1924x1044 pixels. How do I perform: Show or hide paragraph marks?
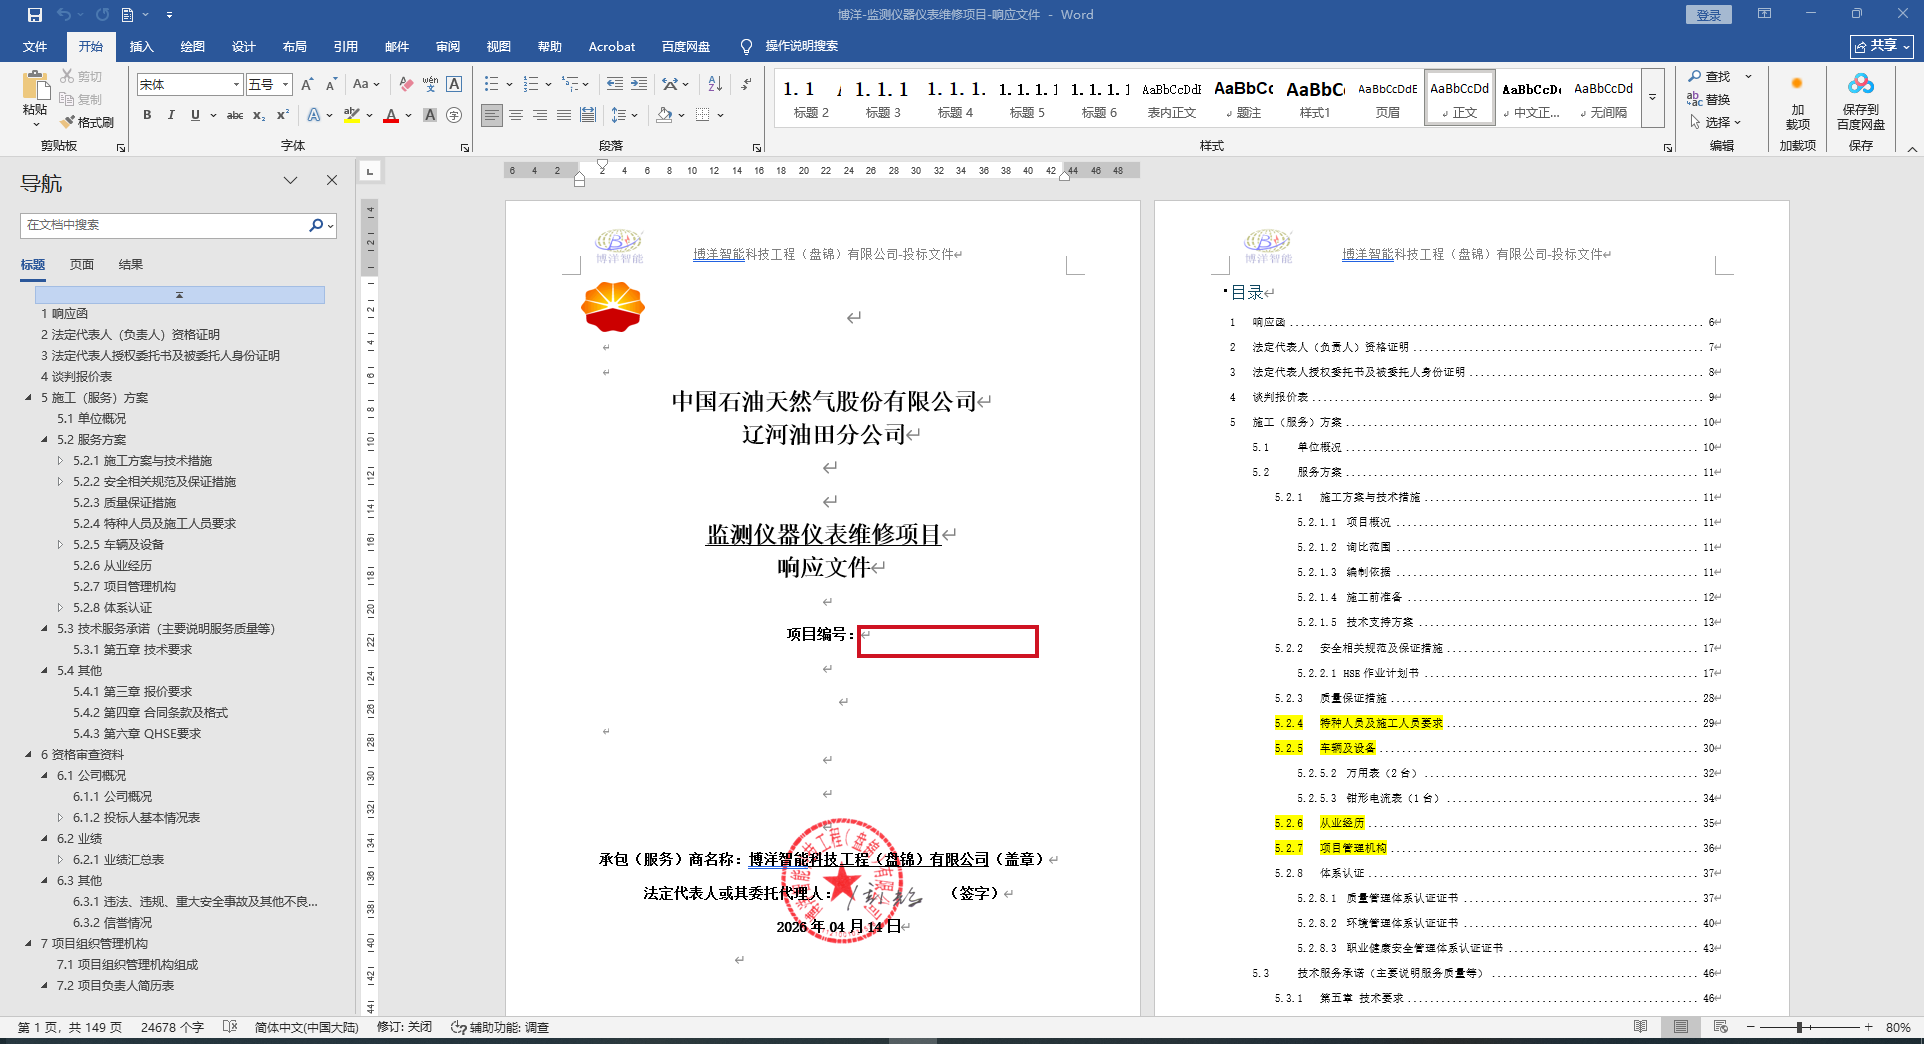(746, 84)
